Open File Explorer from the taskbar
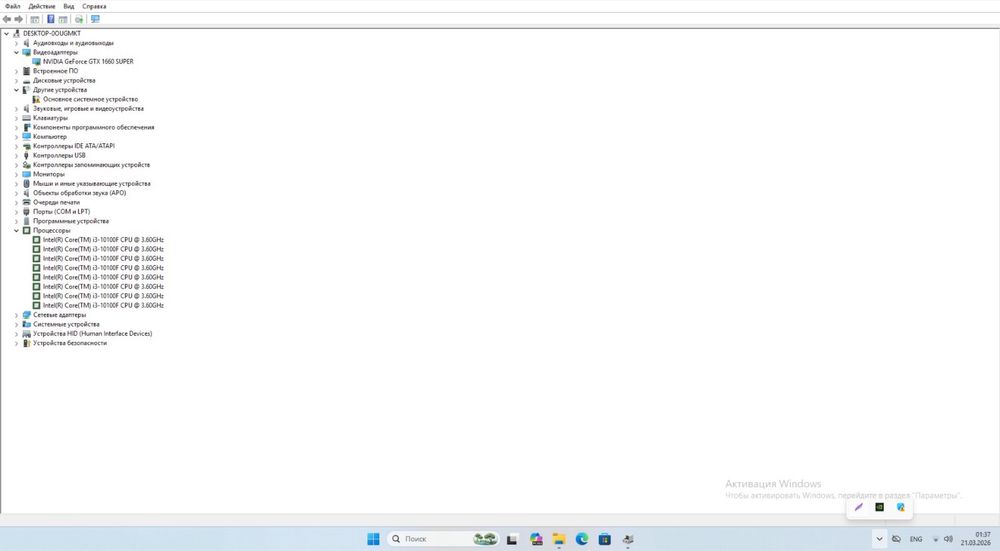 559,540
